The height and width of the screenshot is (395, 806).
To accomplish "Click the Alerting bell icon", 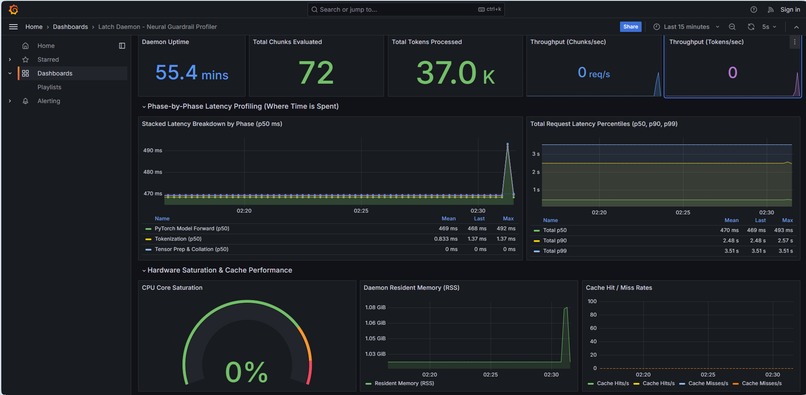I will tap(25, 101).
